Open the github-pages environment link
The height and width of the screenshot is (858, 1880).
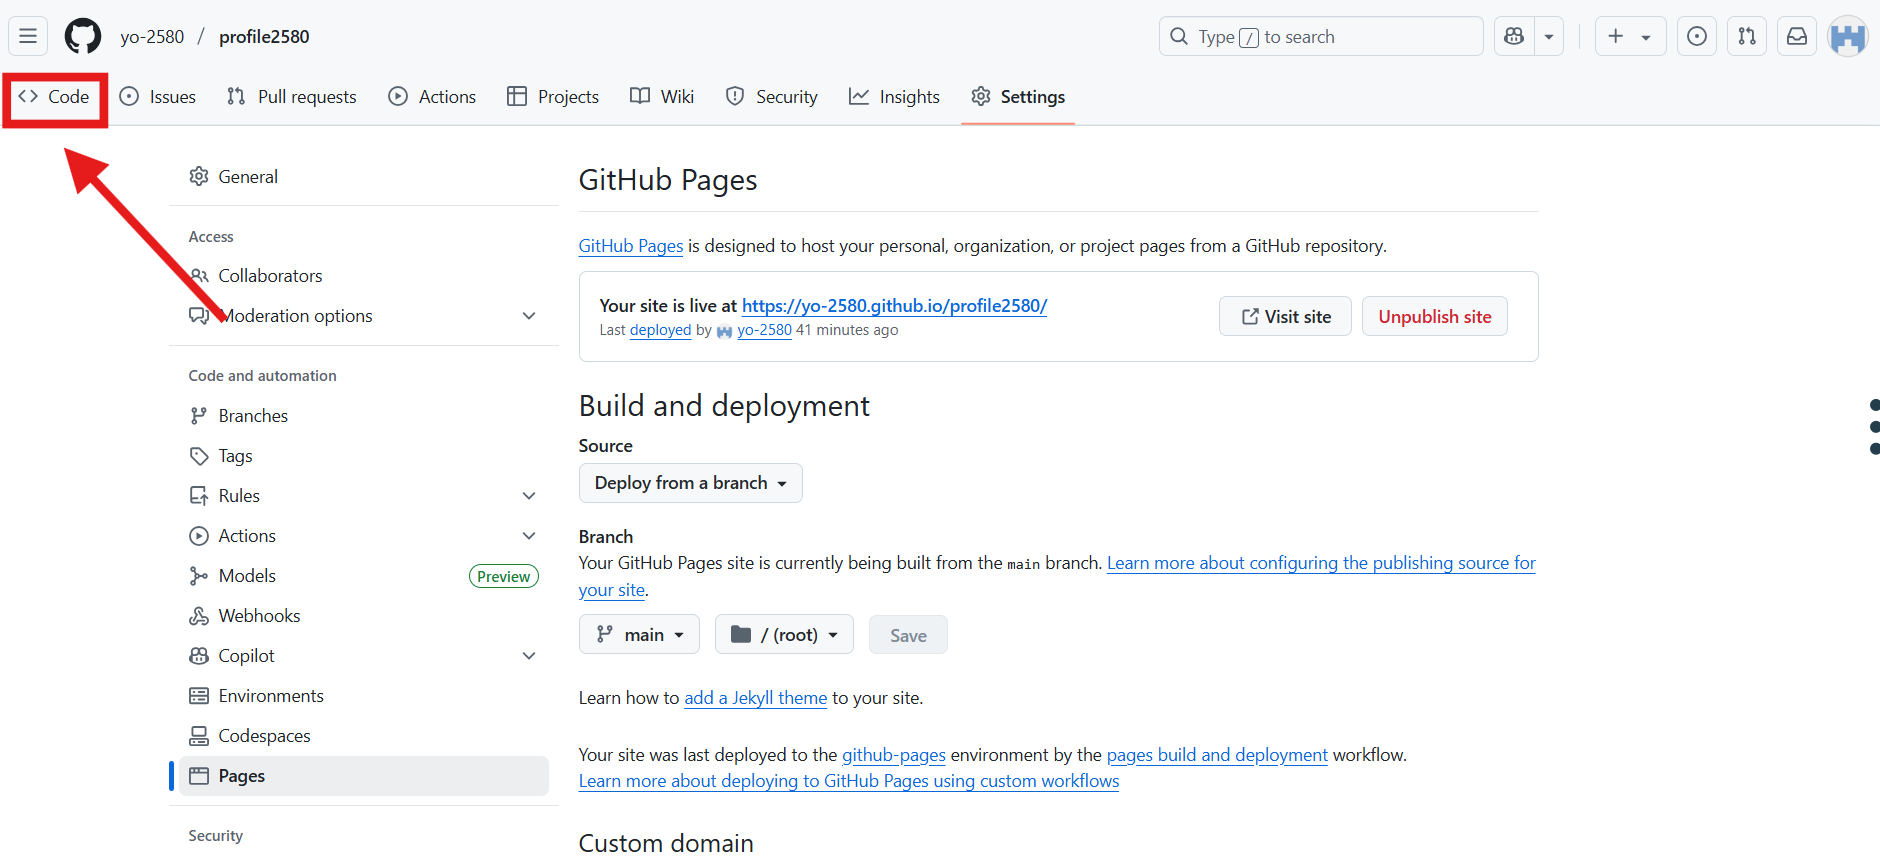pyautogui.click(x=893, y=755)
